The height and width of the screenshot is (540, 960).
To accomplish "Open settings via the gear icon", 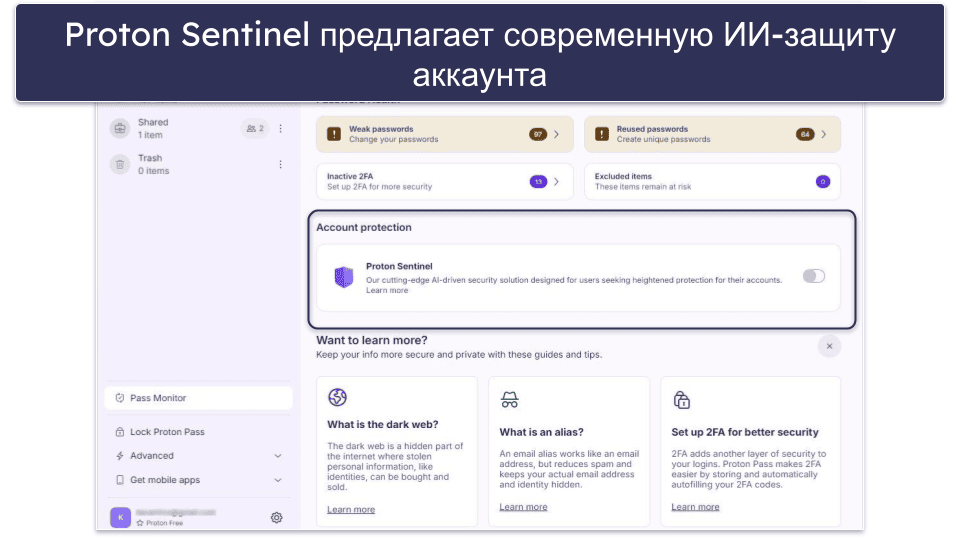I will [x=277, y=517].
